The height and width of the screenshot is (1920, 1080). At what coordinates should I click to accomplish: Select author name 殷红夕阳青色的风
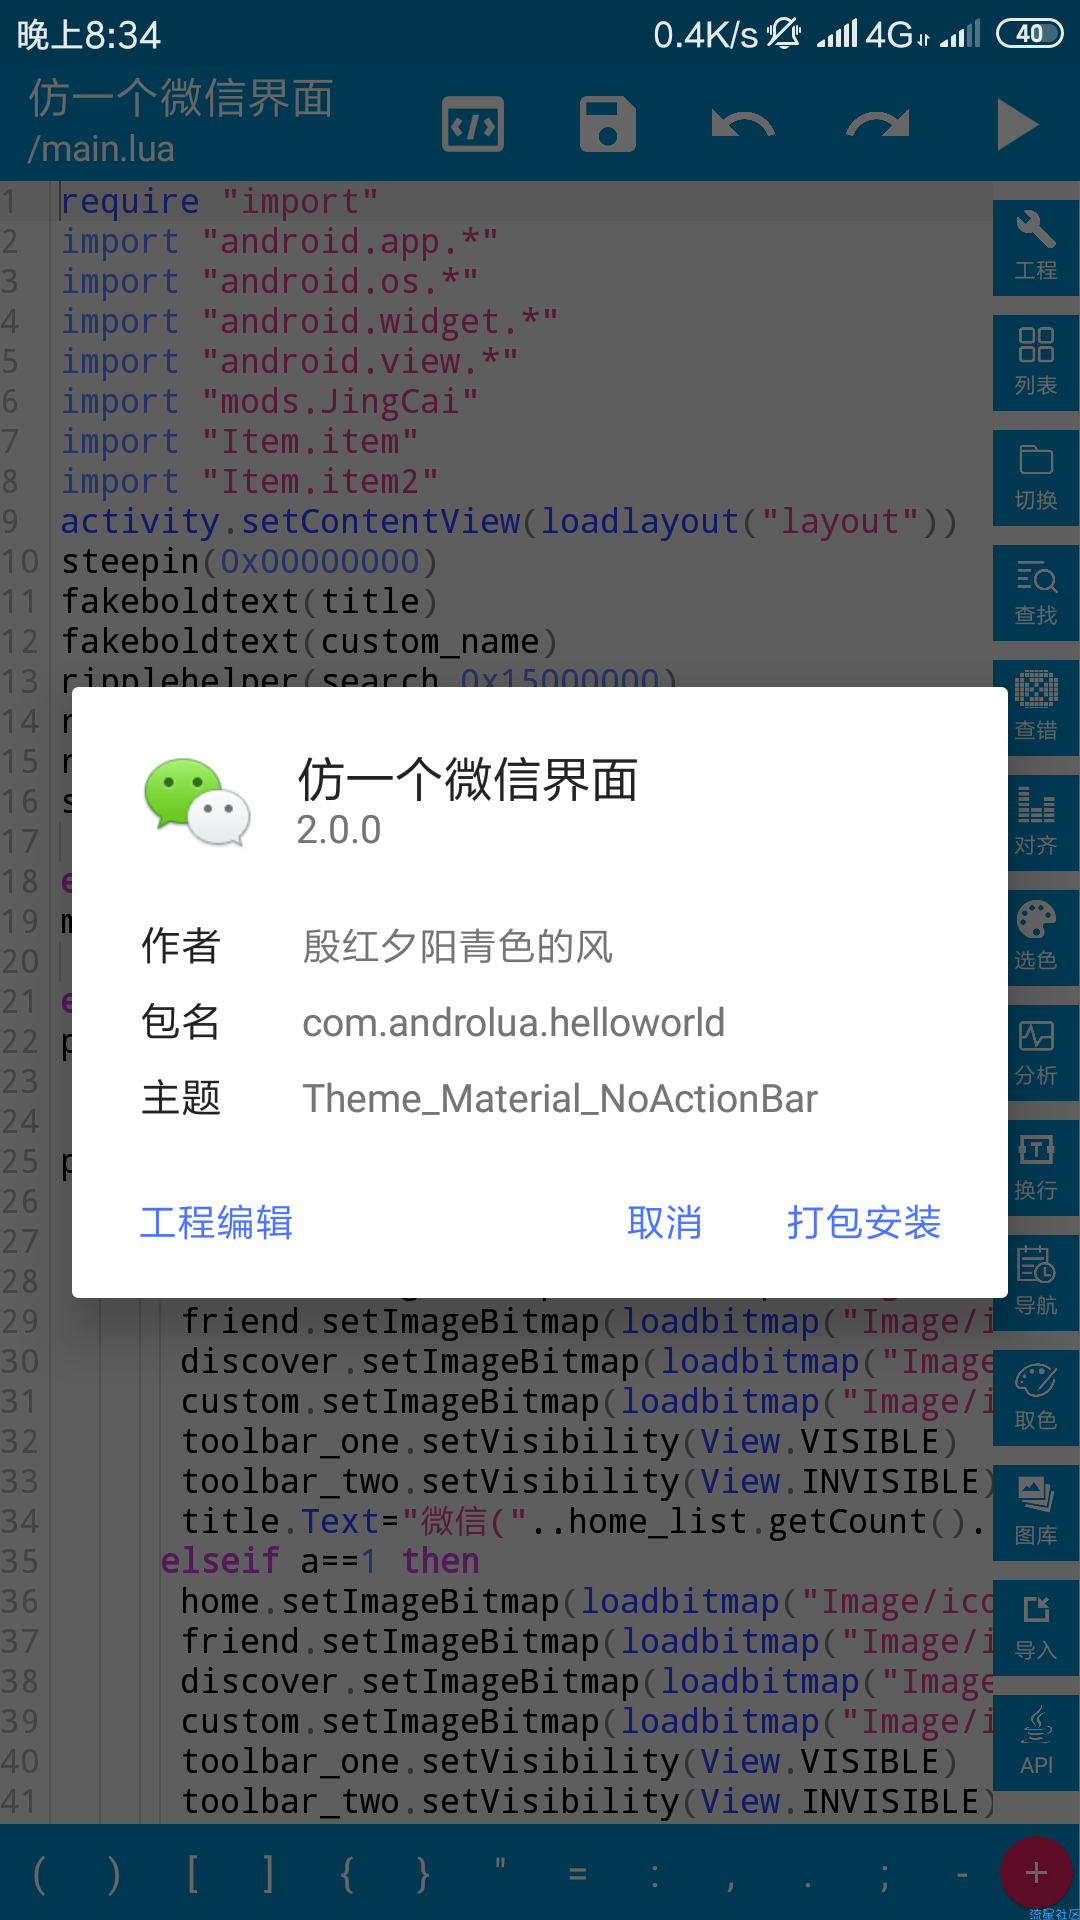(458, 946)
